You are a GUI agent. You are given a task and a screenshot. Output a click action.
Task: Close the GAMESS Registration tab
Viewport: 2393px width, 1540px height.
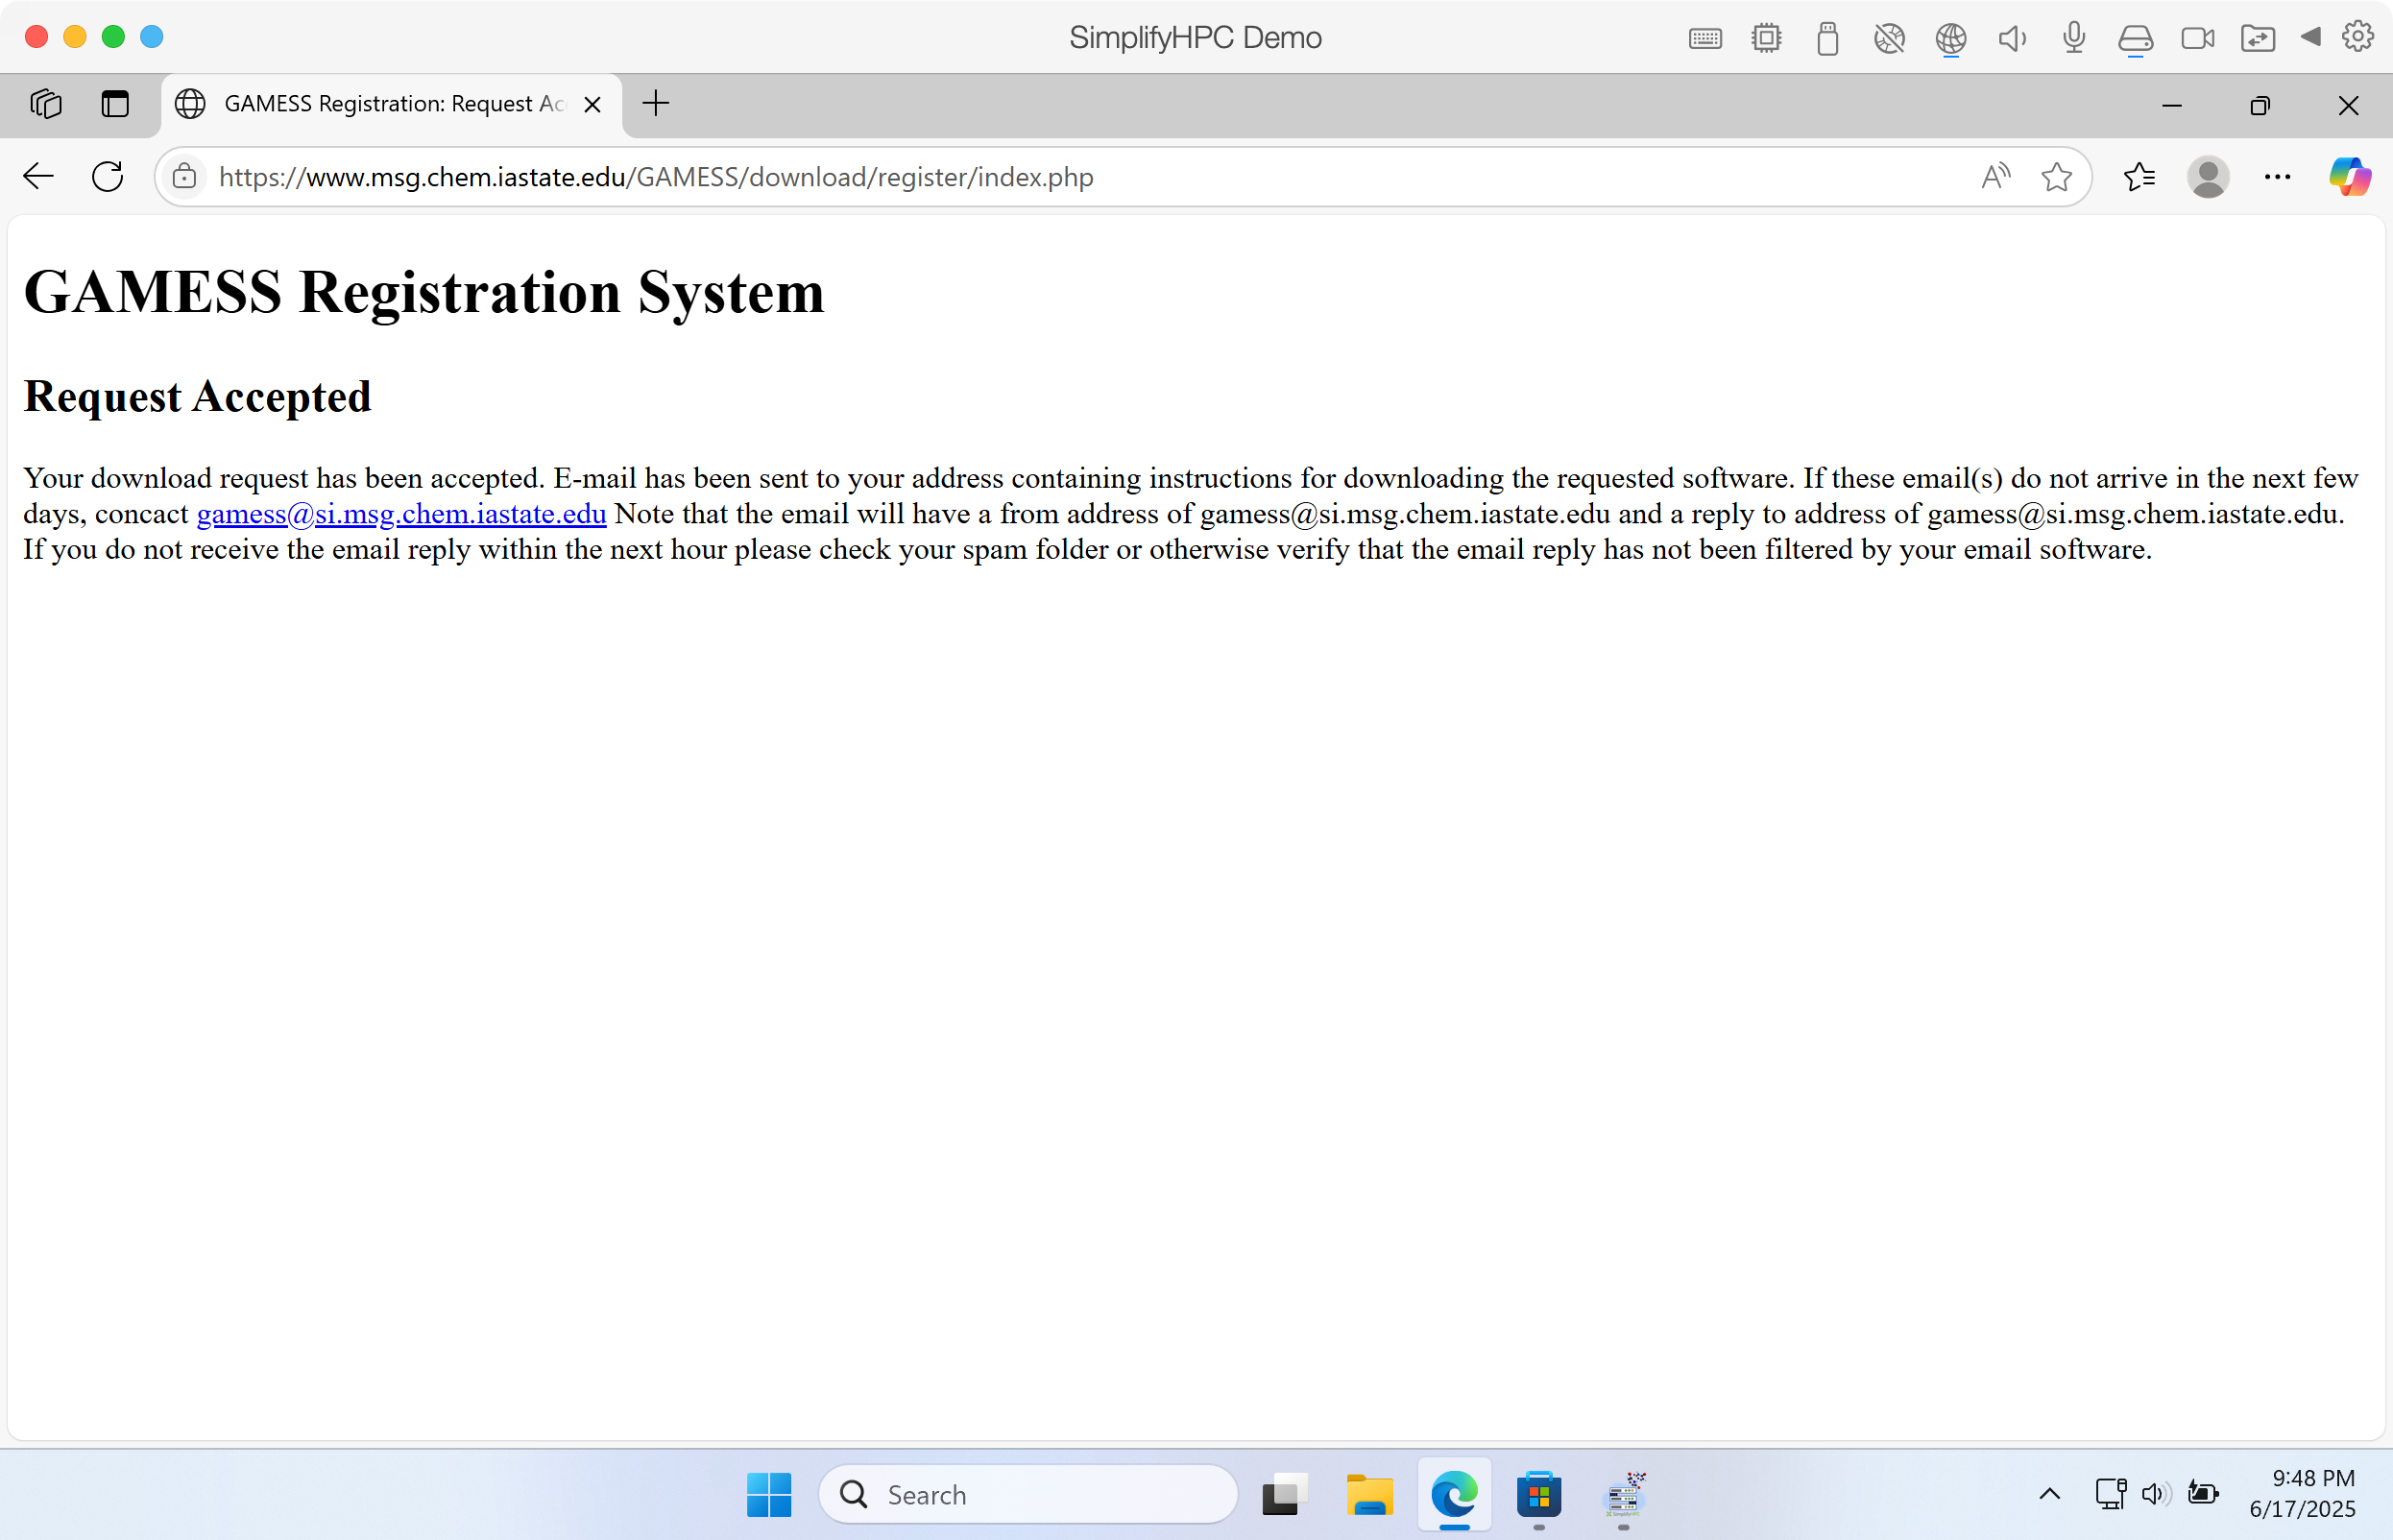pos(592,105)
